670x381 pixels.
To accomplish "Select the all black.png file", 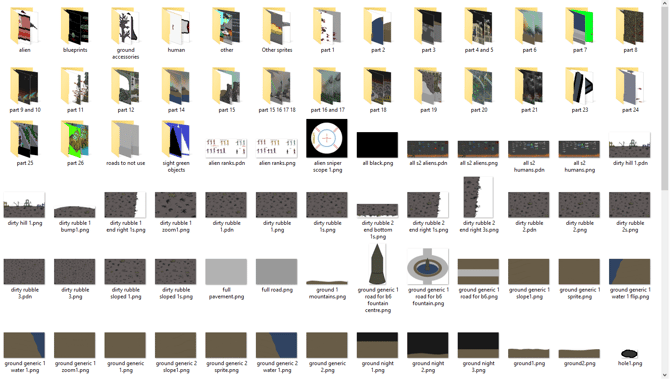I will pyautogui.click(x=377, y=145).
